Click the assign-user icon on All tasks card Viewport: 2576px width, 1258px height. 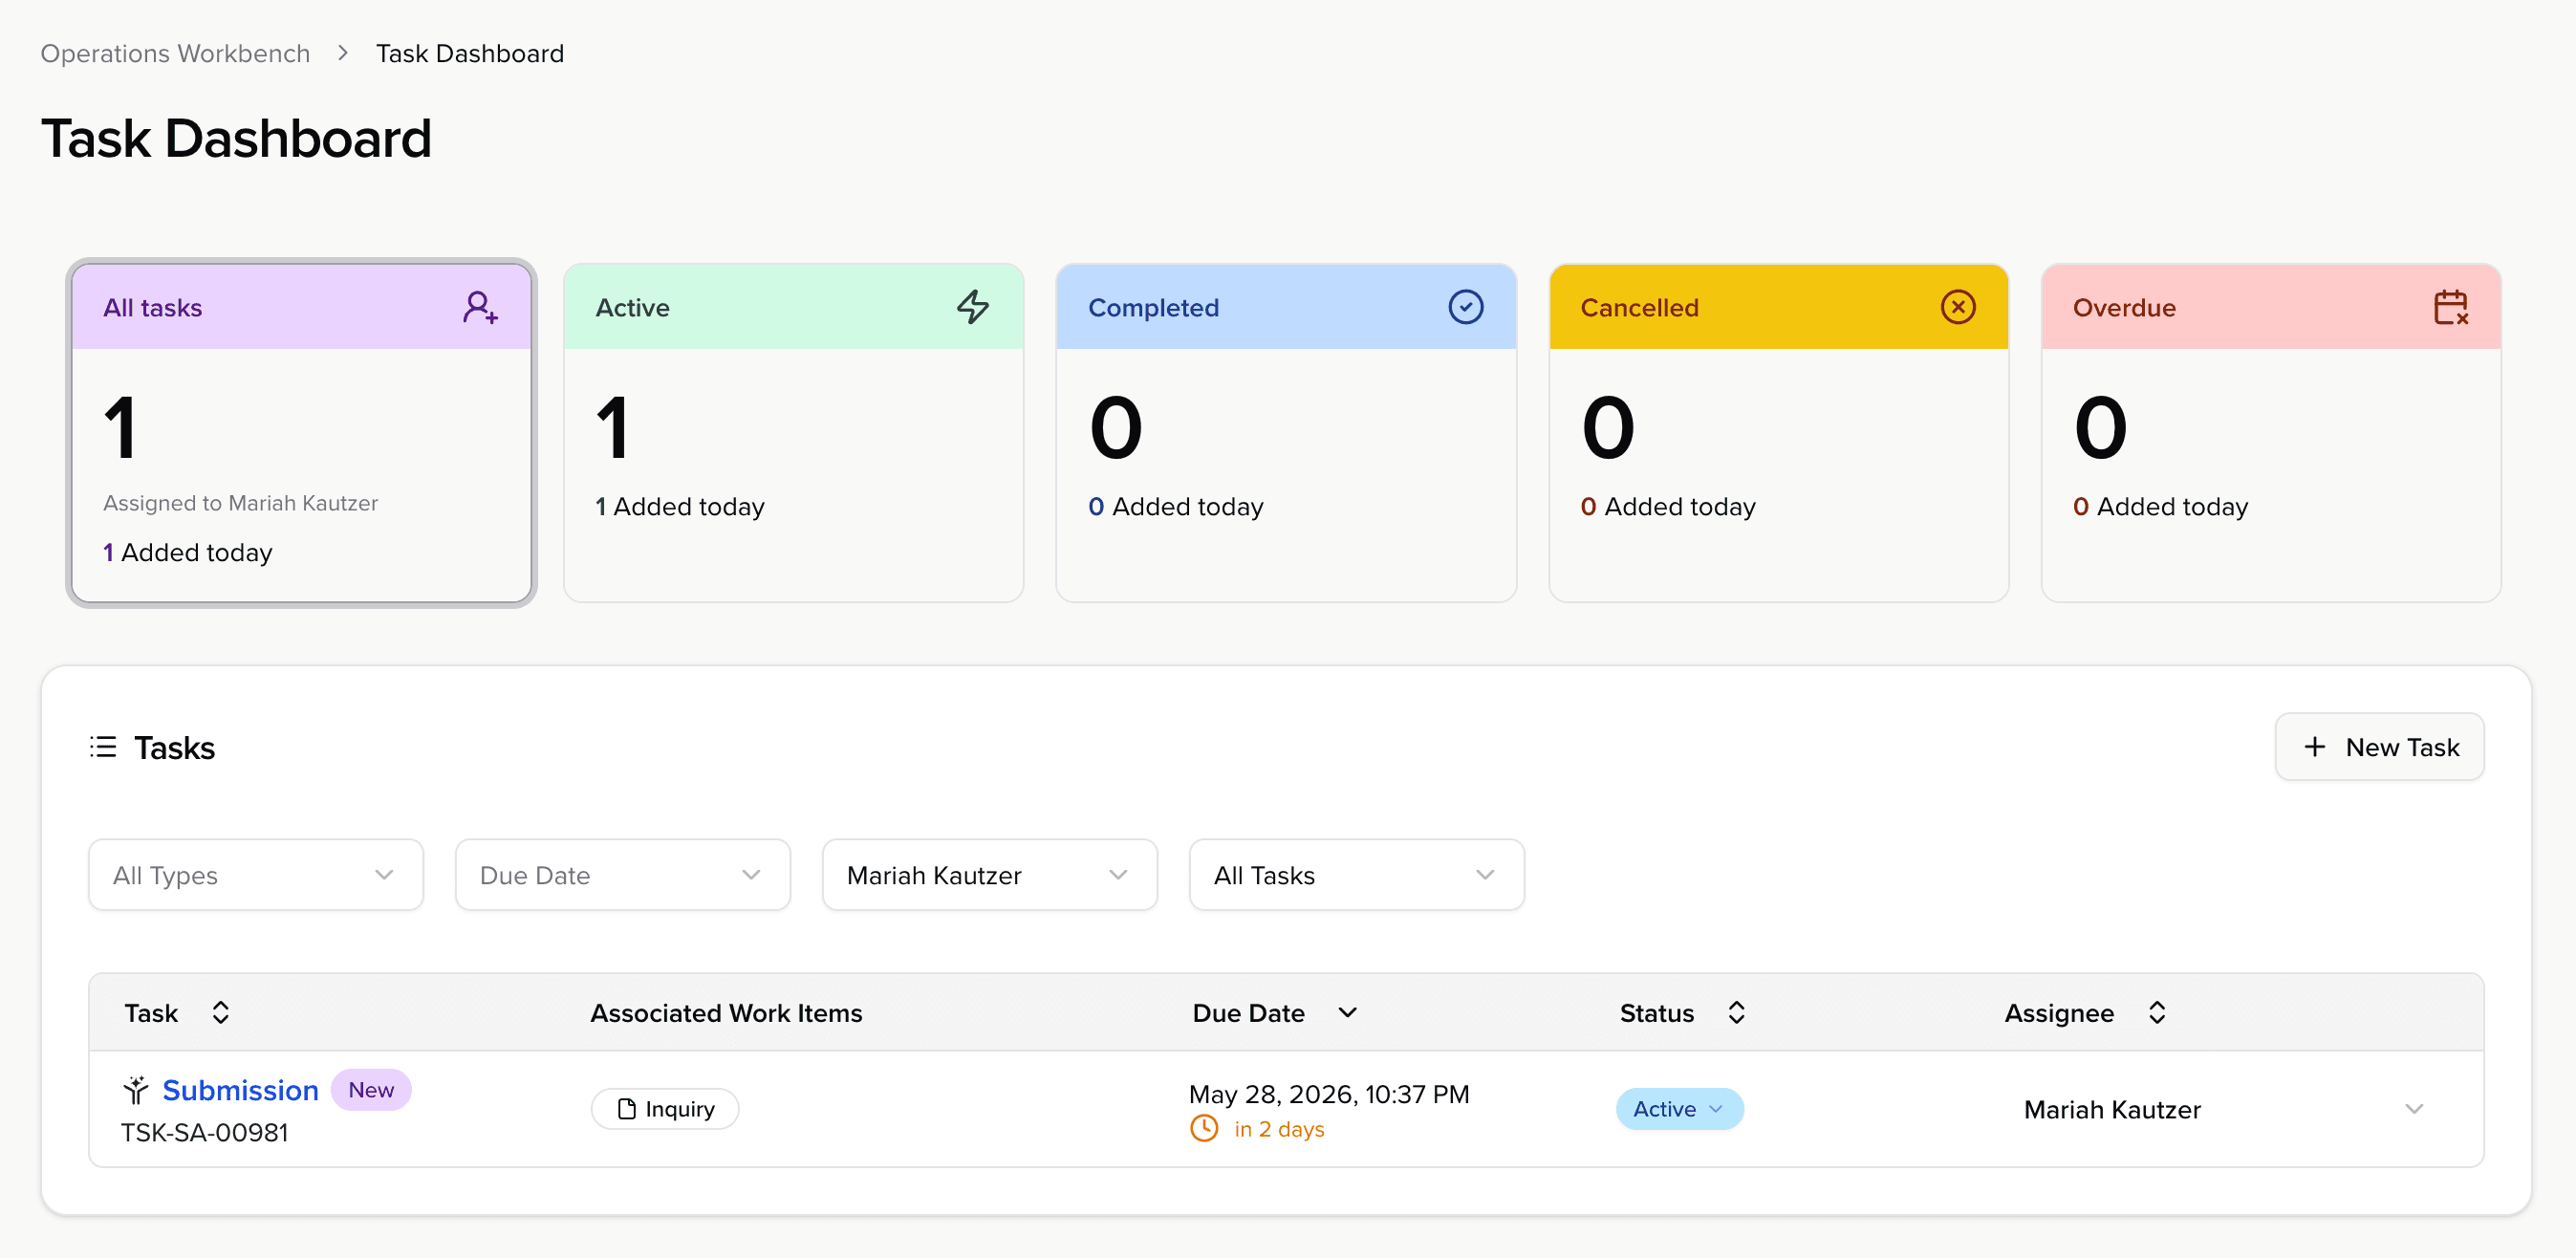[x=480, y=307]
